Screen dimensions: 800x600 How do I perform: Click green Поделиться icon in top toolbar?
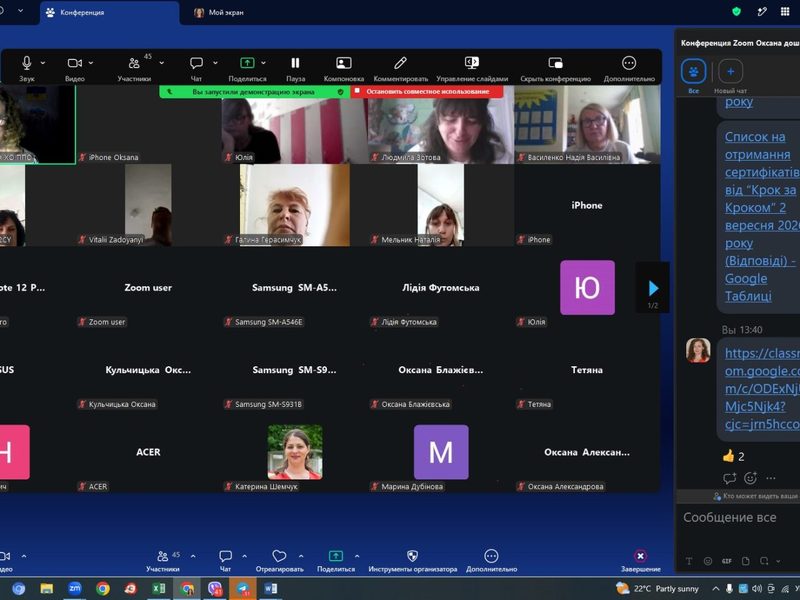247,63
